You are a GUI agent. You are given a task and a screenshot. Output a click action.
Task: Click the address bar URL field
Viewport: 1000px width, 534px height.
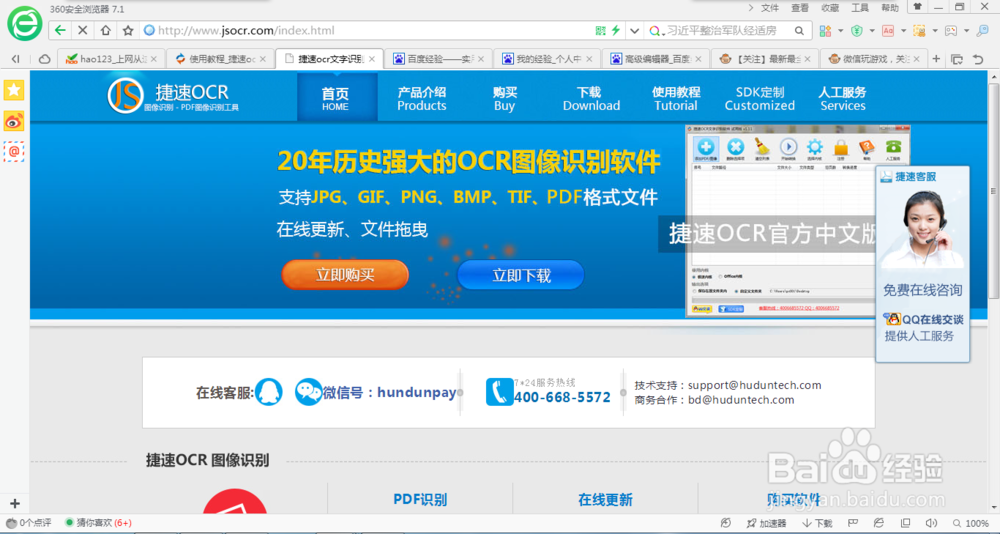pos(368,30)
